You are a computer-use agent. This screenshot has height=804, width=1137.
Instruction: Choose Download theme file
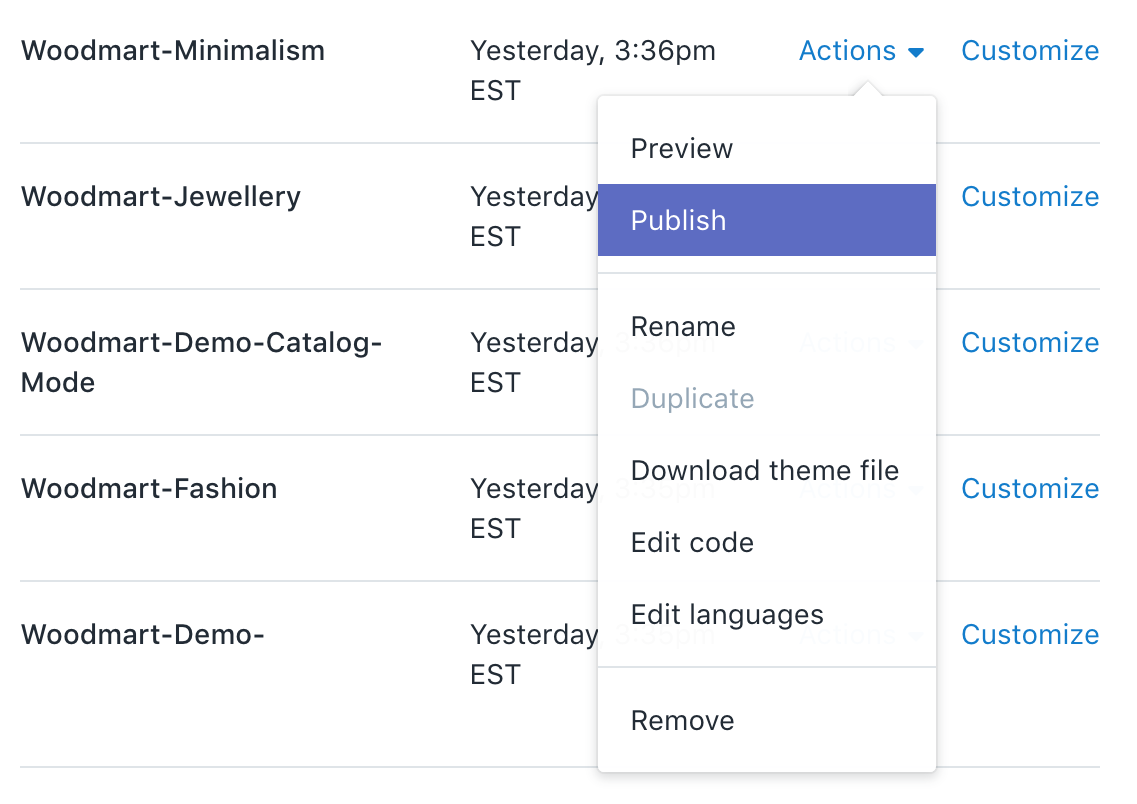point(765,471)
